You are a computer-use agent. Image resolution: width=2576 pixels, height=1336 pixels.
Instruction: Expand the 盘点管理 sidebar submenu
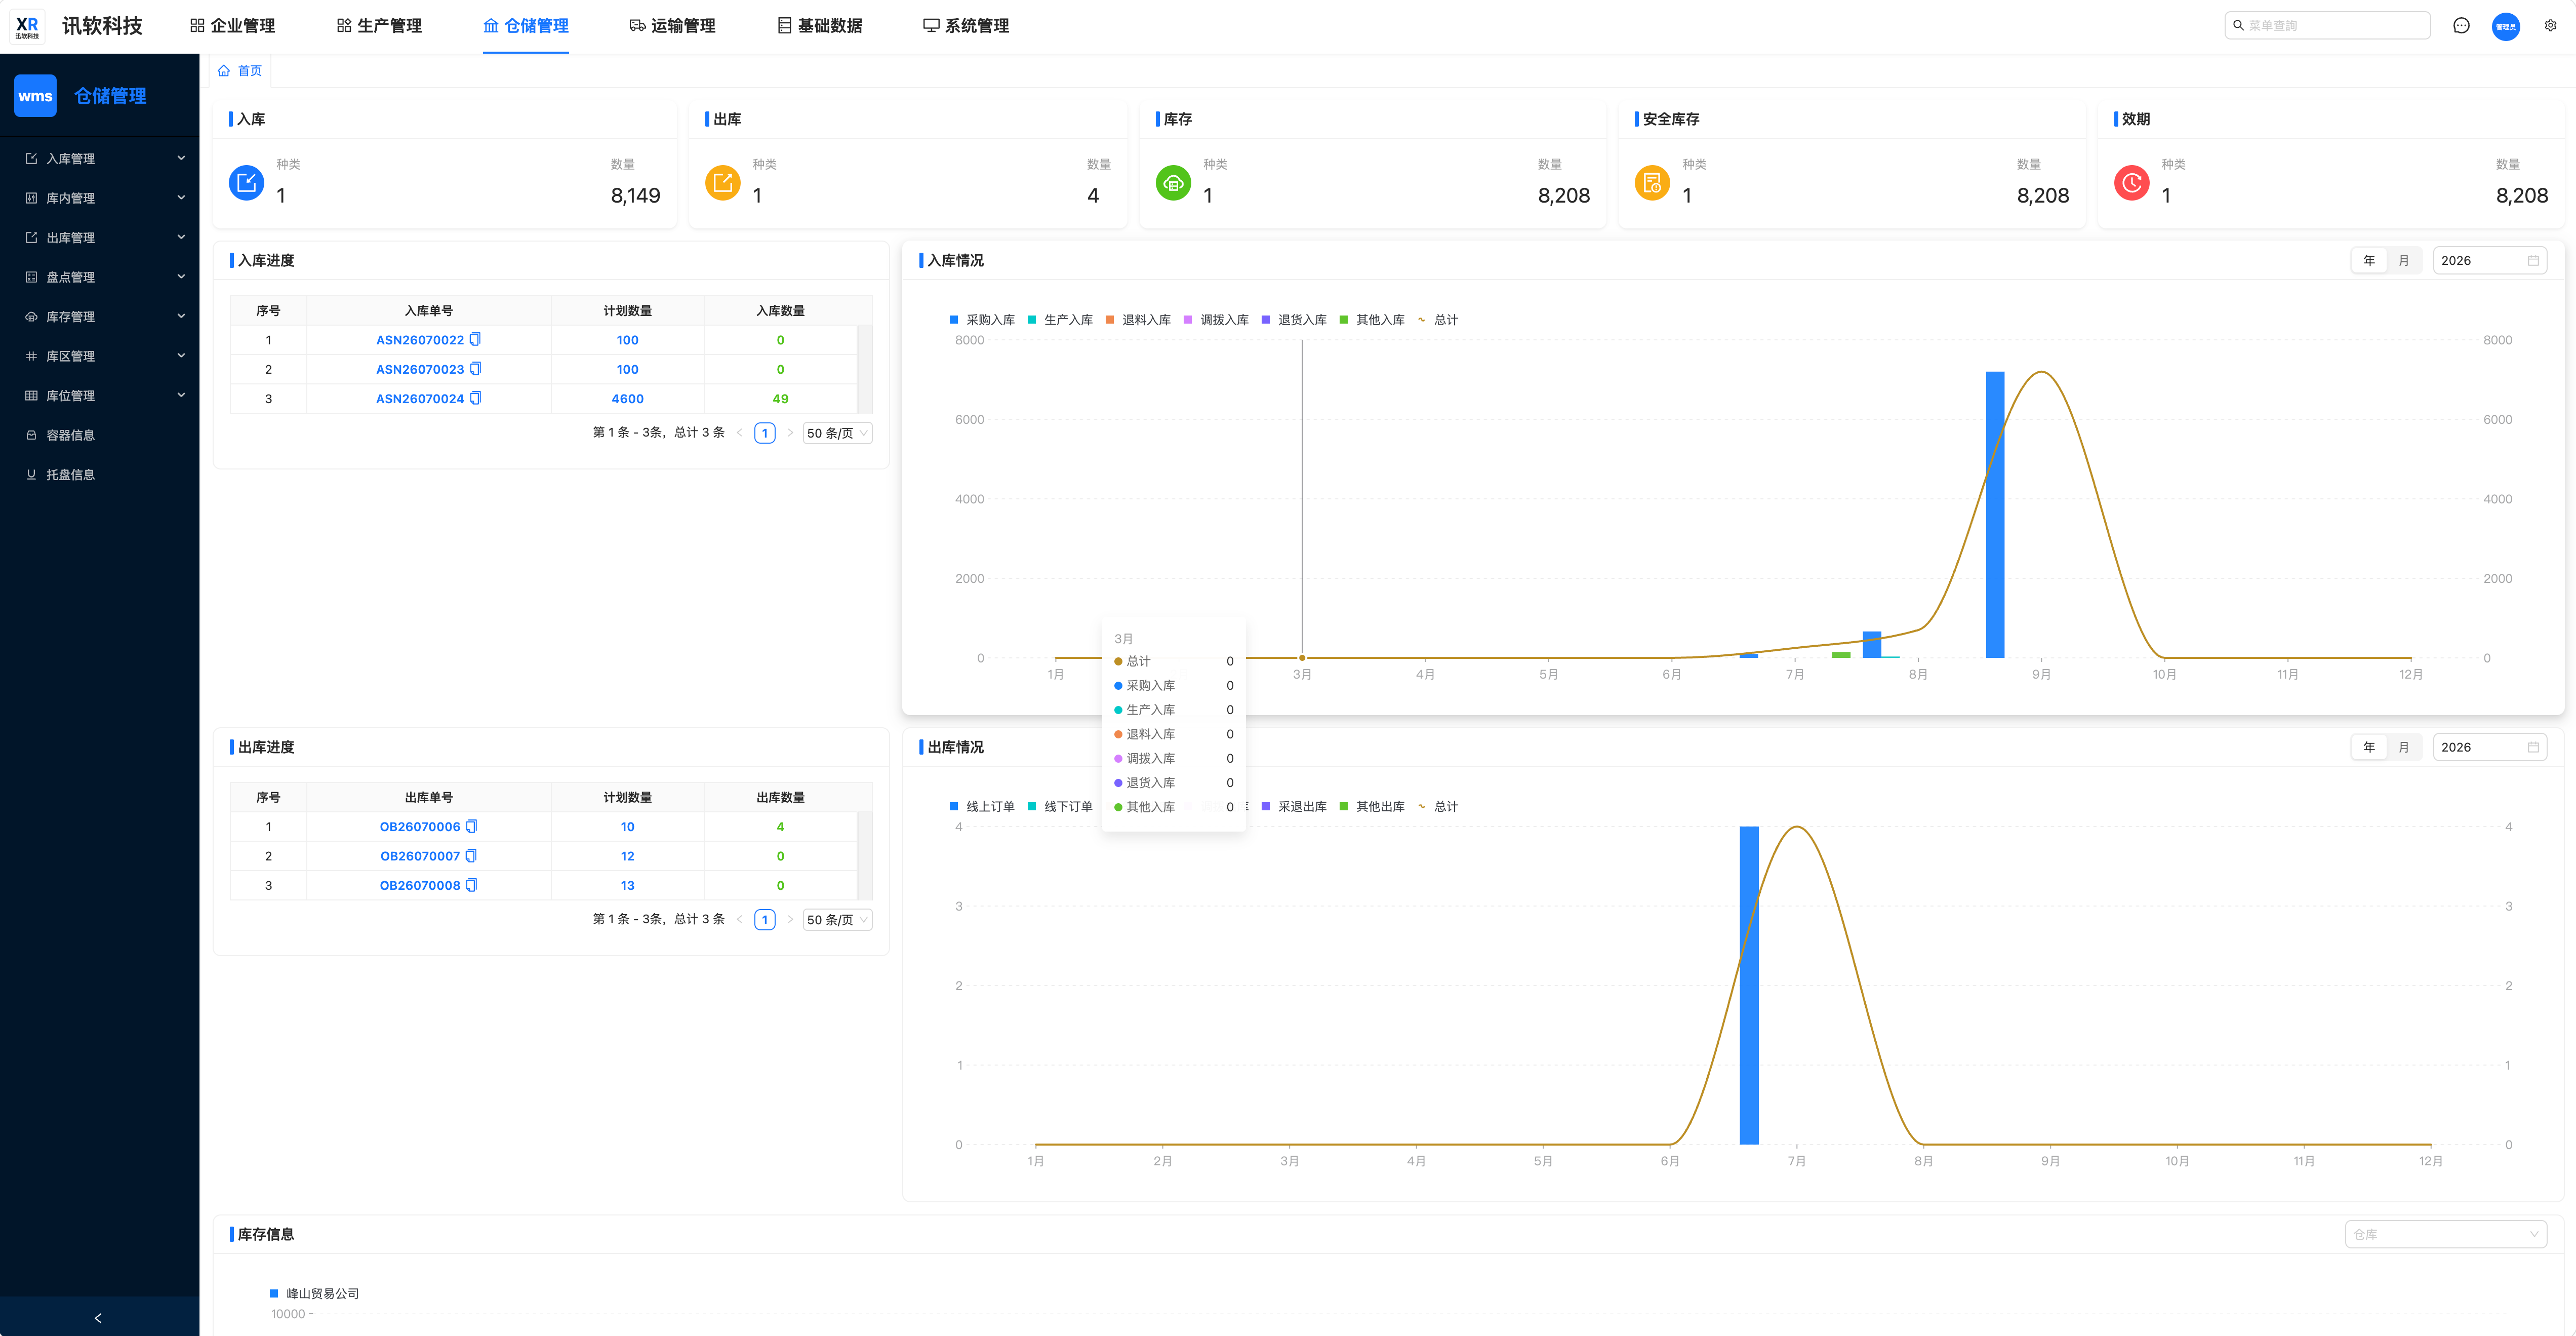[x=100, y=277]
